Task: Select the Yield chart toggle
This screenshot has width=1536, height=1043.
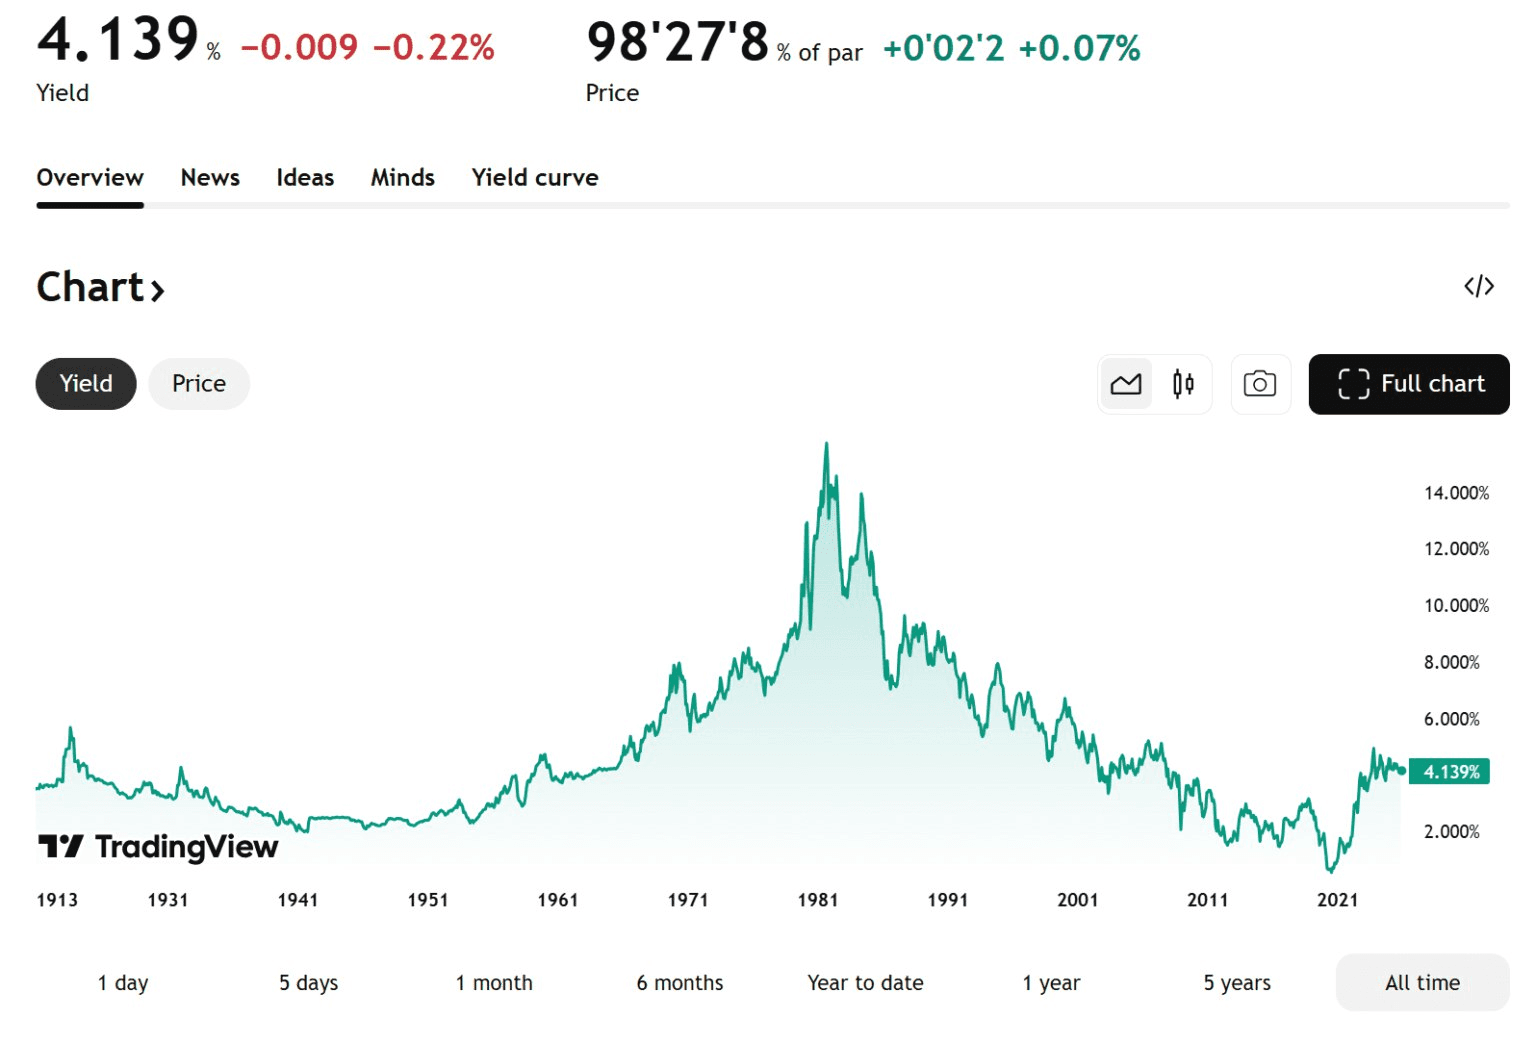Action: click(86, 384)
